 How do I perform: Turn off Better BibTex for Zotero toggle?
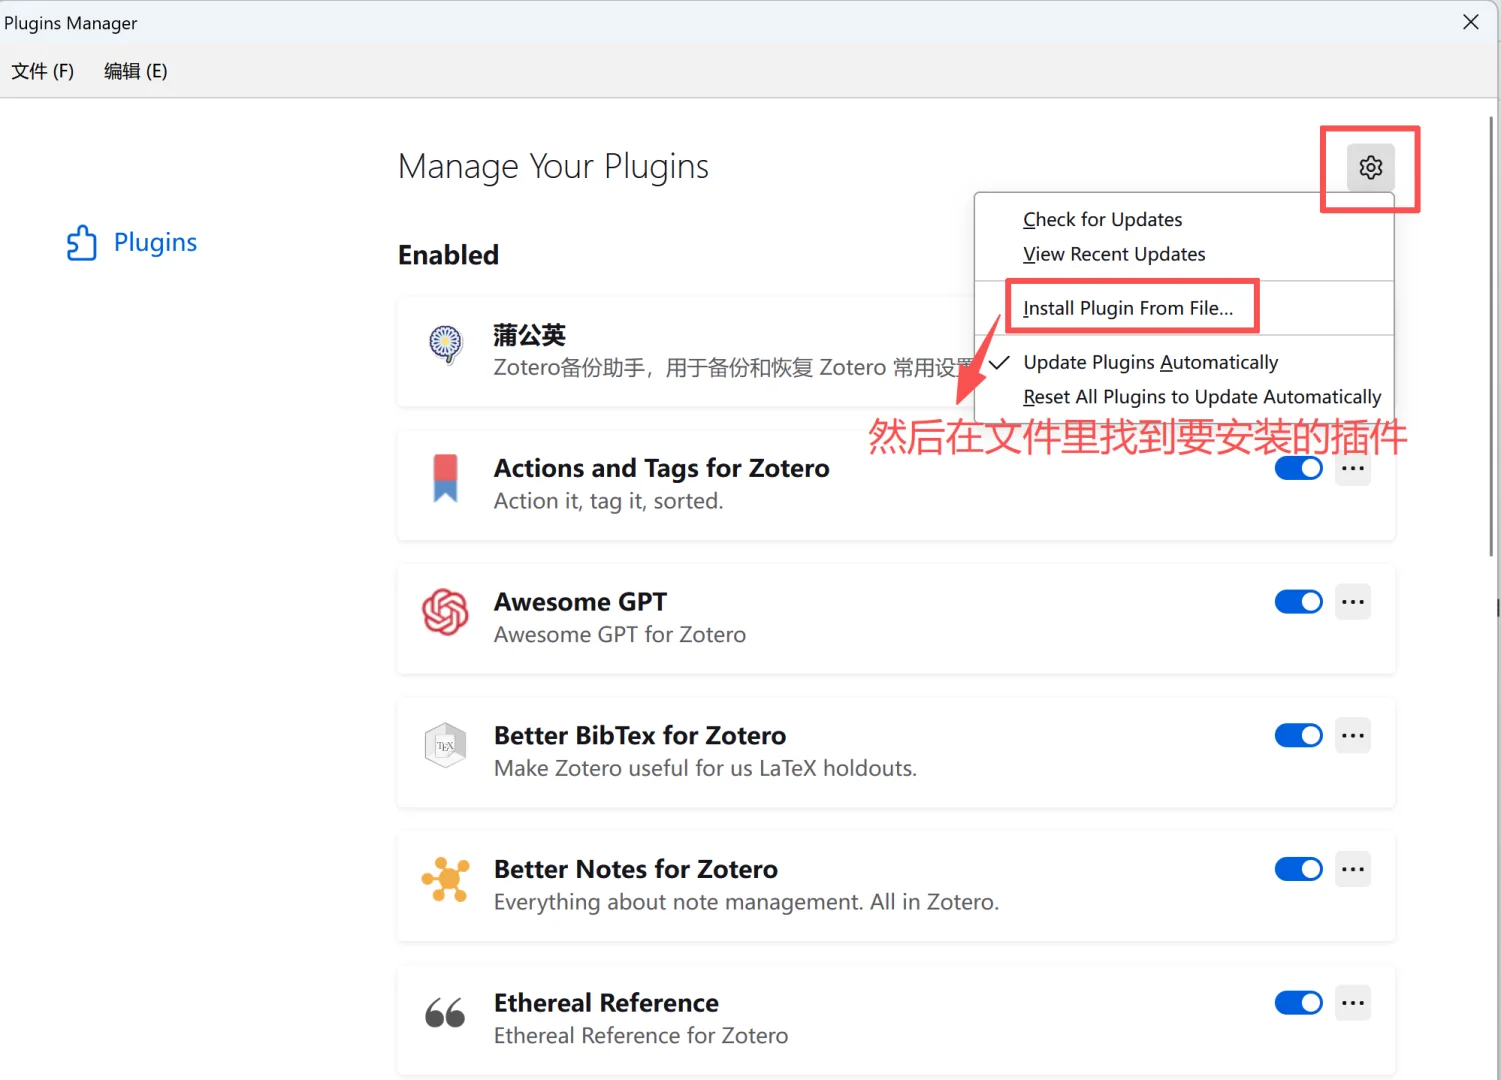coord(1298,736)
